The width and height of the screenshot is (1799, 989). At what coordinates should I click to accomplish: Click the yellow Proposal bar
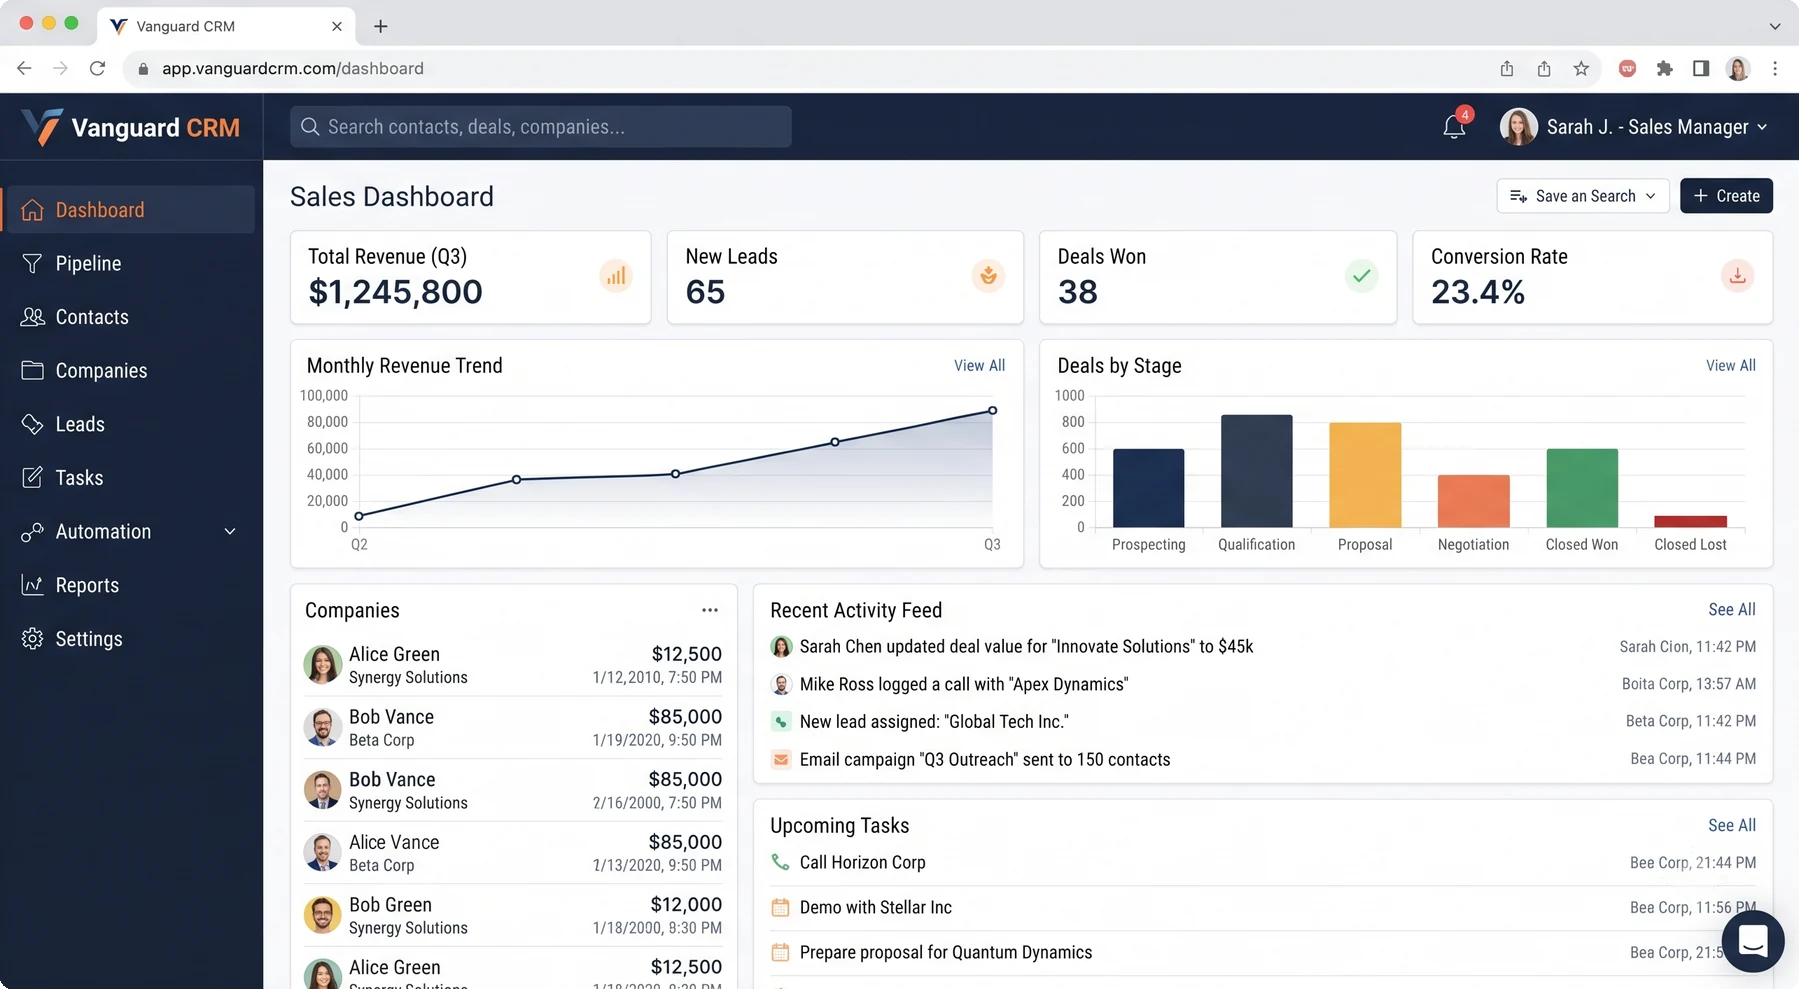[1365, 475]
